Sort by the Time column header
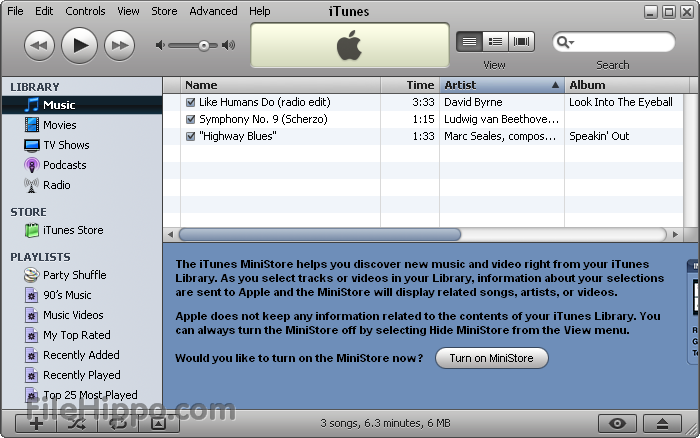 410,85
